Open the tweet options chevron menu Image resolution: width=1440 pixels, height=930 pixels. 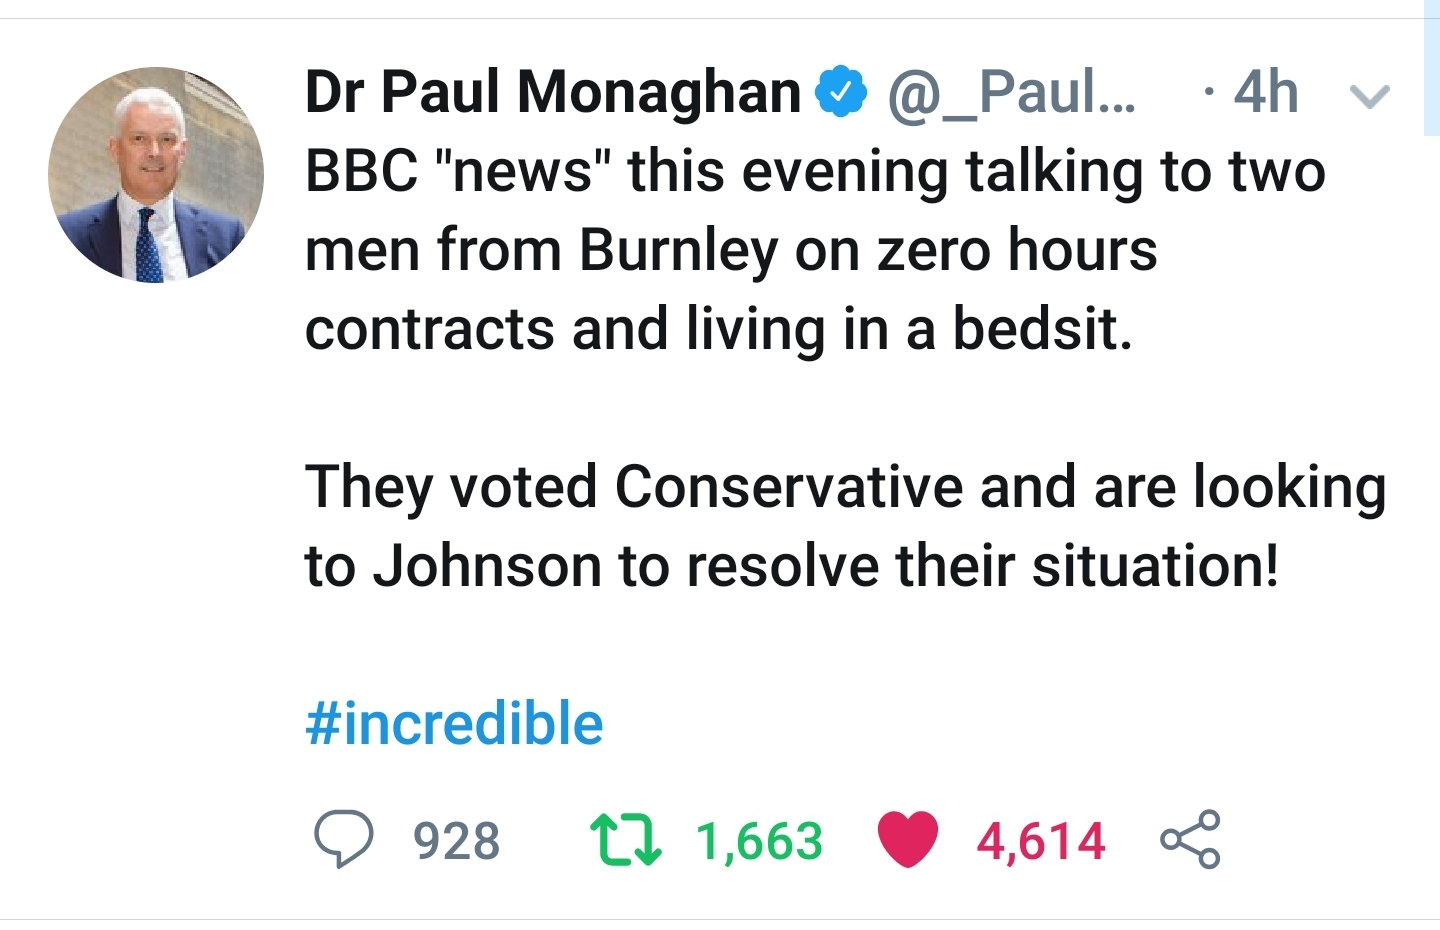pyautogui.click(x=1369, y=96)
